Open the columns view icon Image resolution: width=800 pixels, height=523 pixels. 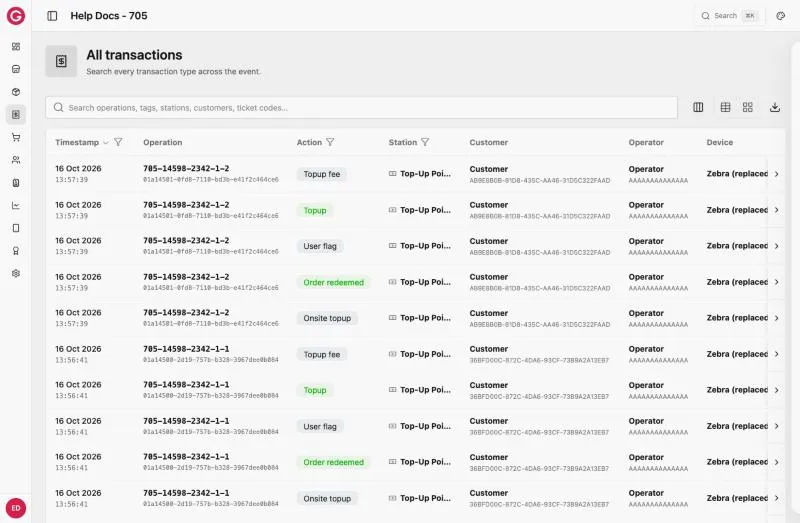coord(698,107)
